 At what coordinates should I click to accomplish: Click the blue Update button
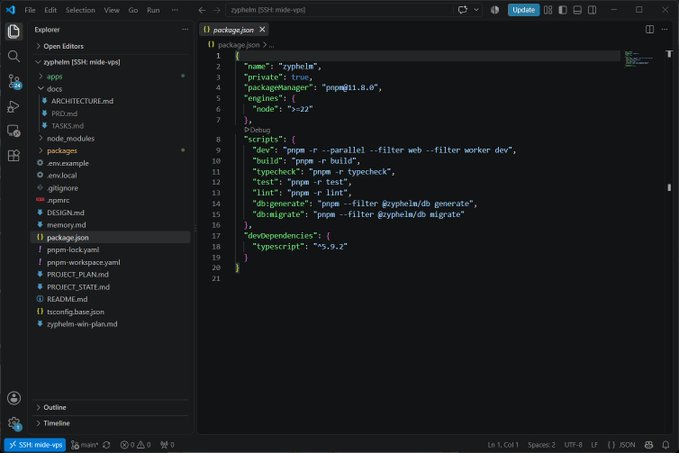pyautogui.click(x=523, y=10)
